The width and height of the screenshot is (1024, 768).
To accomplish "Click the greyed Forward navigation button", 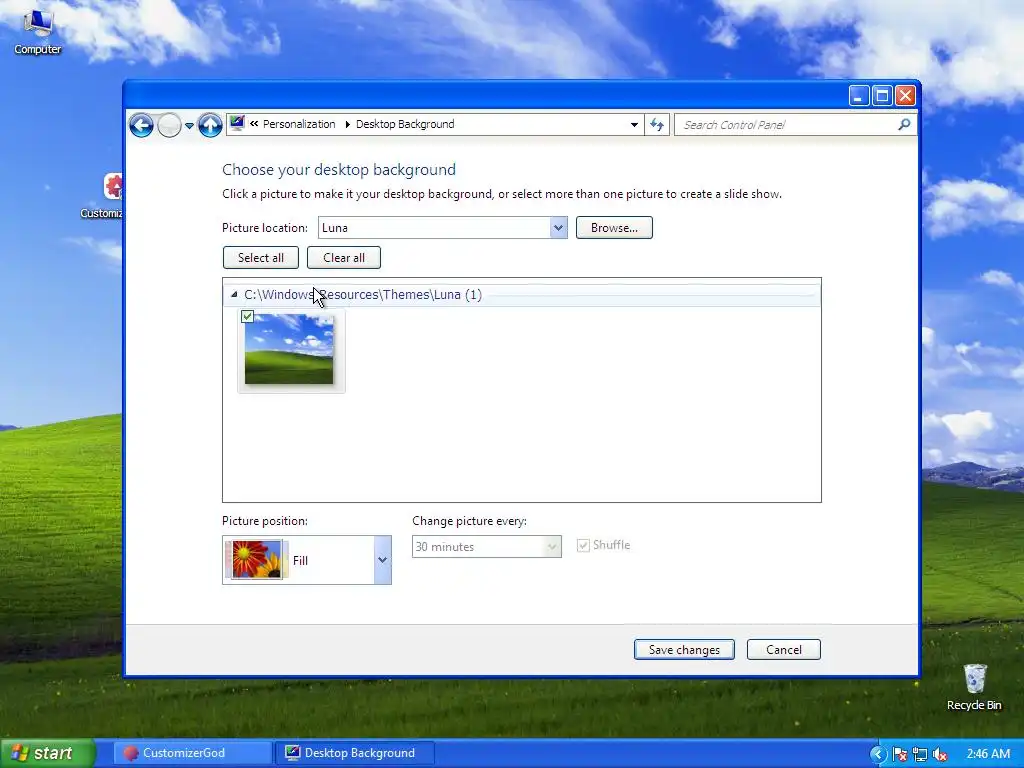I will pyautogui.click(x=169, y=125).
